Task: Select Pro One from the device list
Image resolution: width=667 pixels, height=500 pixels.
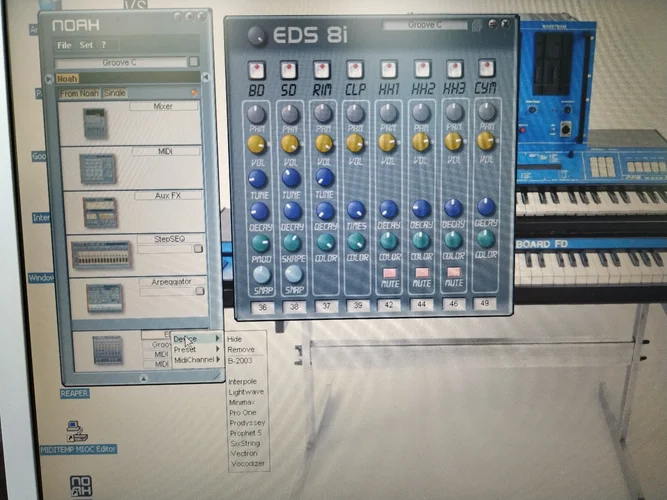Action: click(x=242, y=412)
